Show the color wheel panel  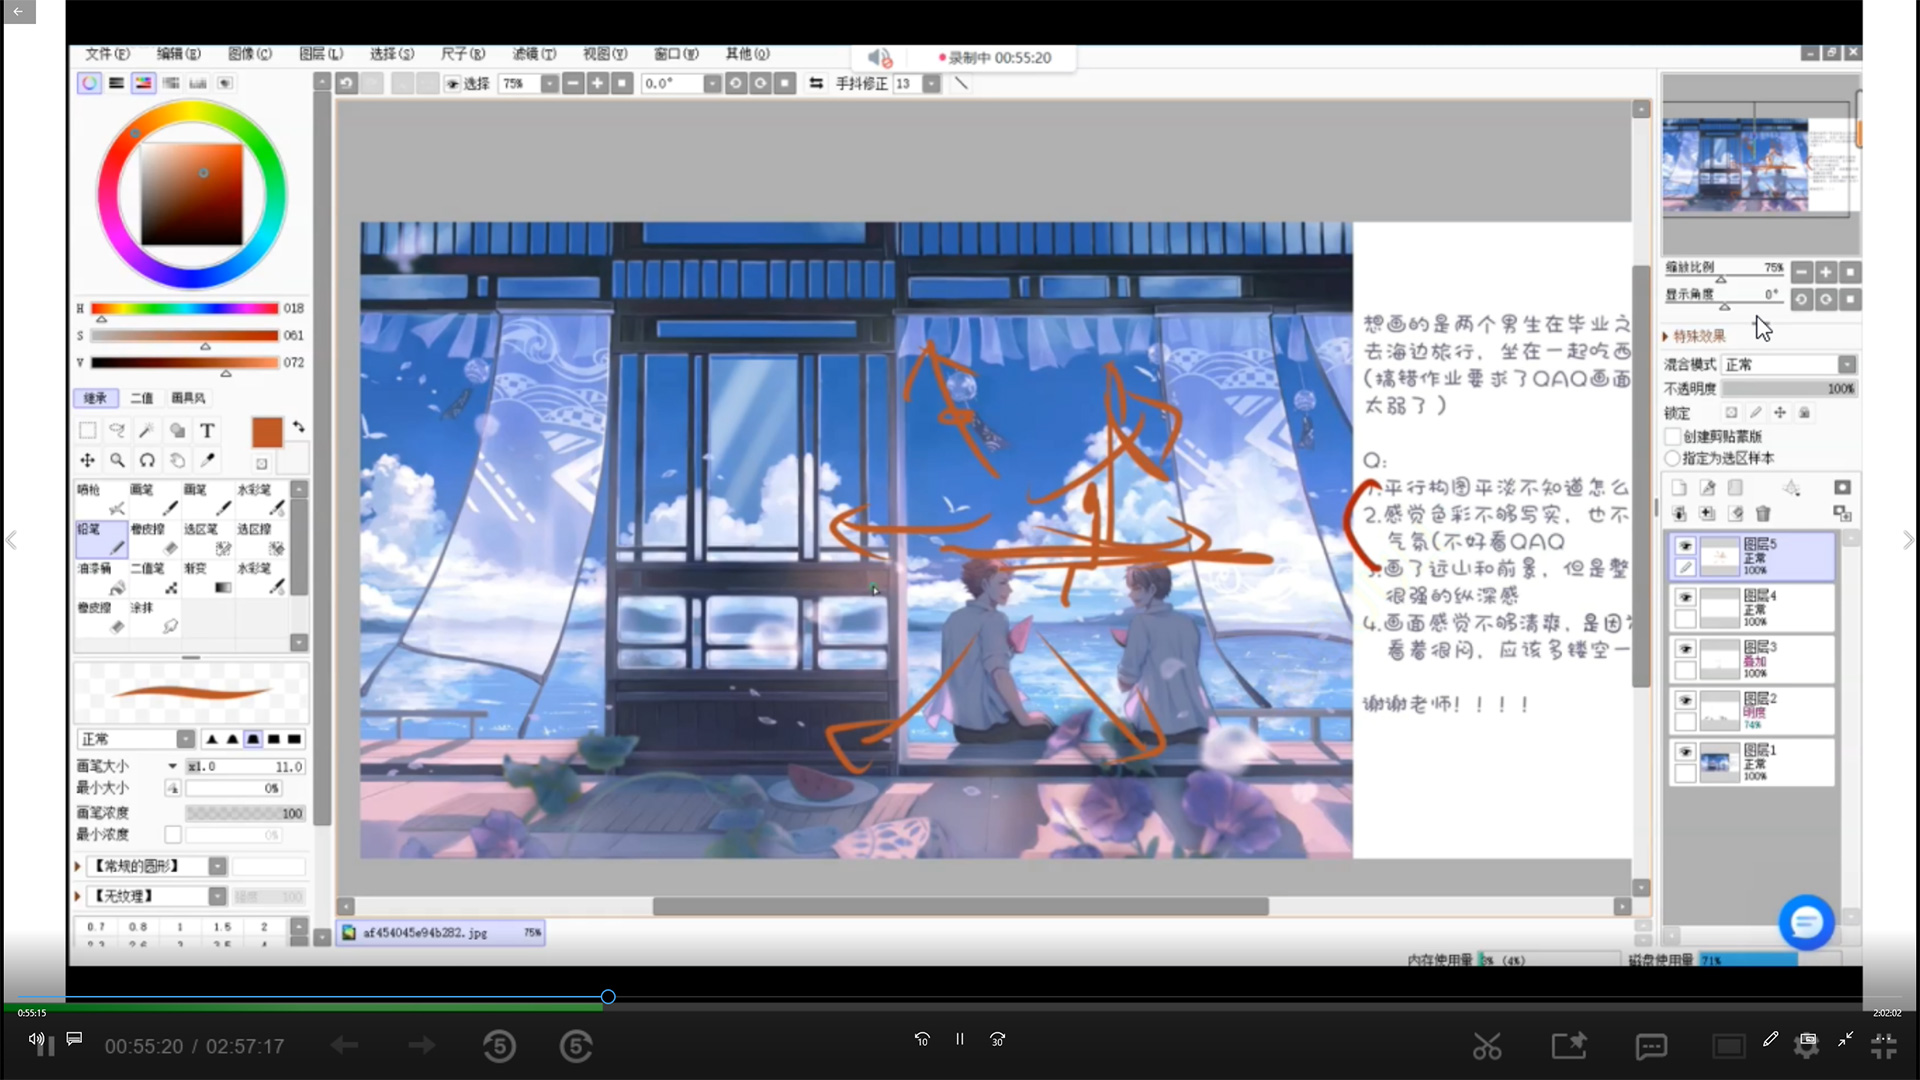point(89,83)
